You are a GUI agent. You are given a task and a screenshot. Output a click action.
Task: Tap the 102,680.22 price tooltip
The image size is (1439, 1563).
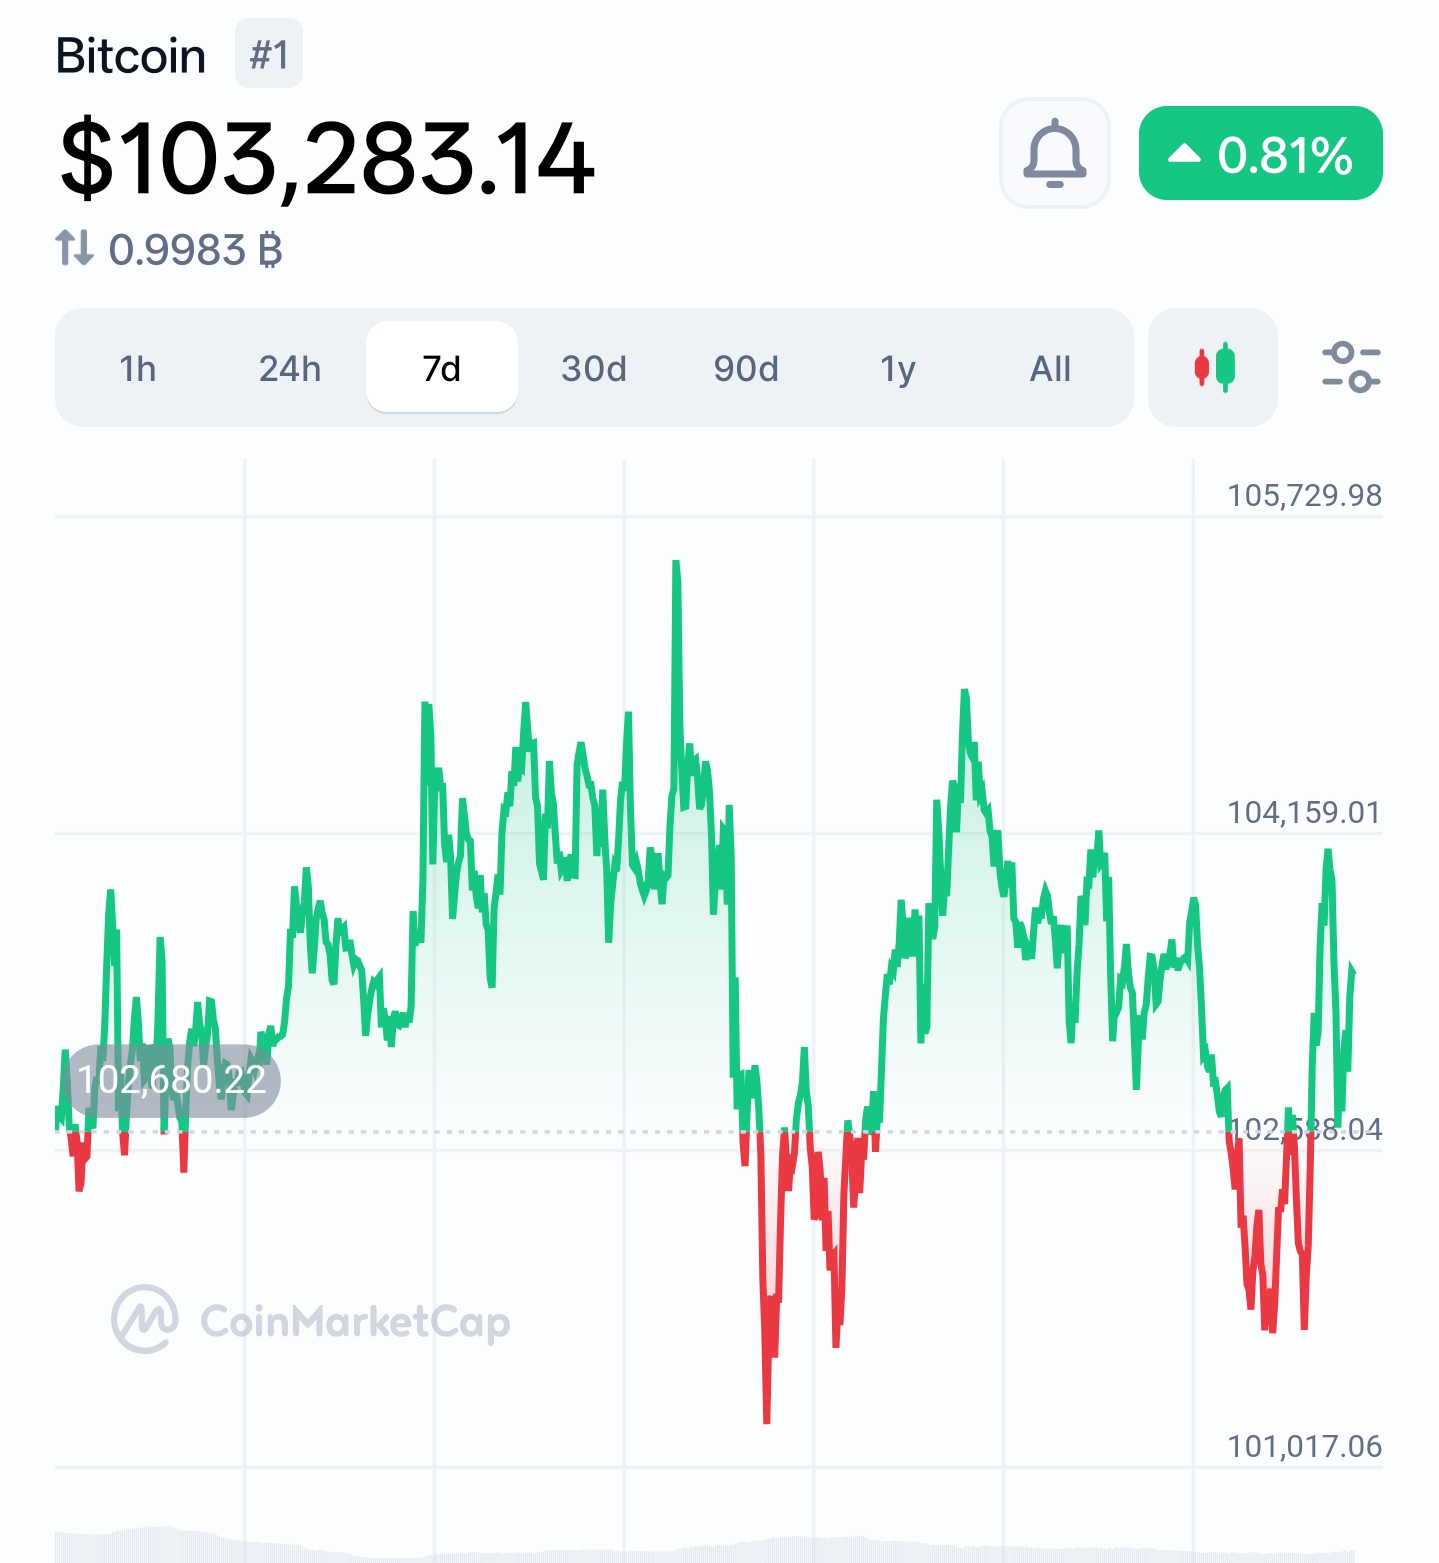(x=172, y=1080)
